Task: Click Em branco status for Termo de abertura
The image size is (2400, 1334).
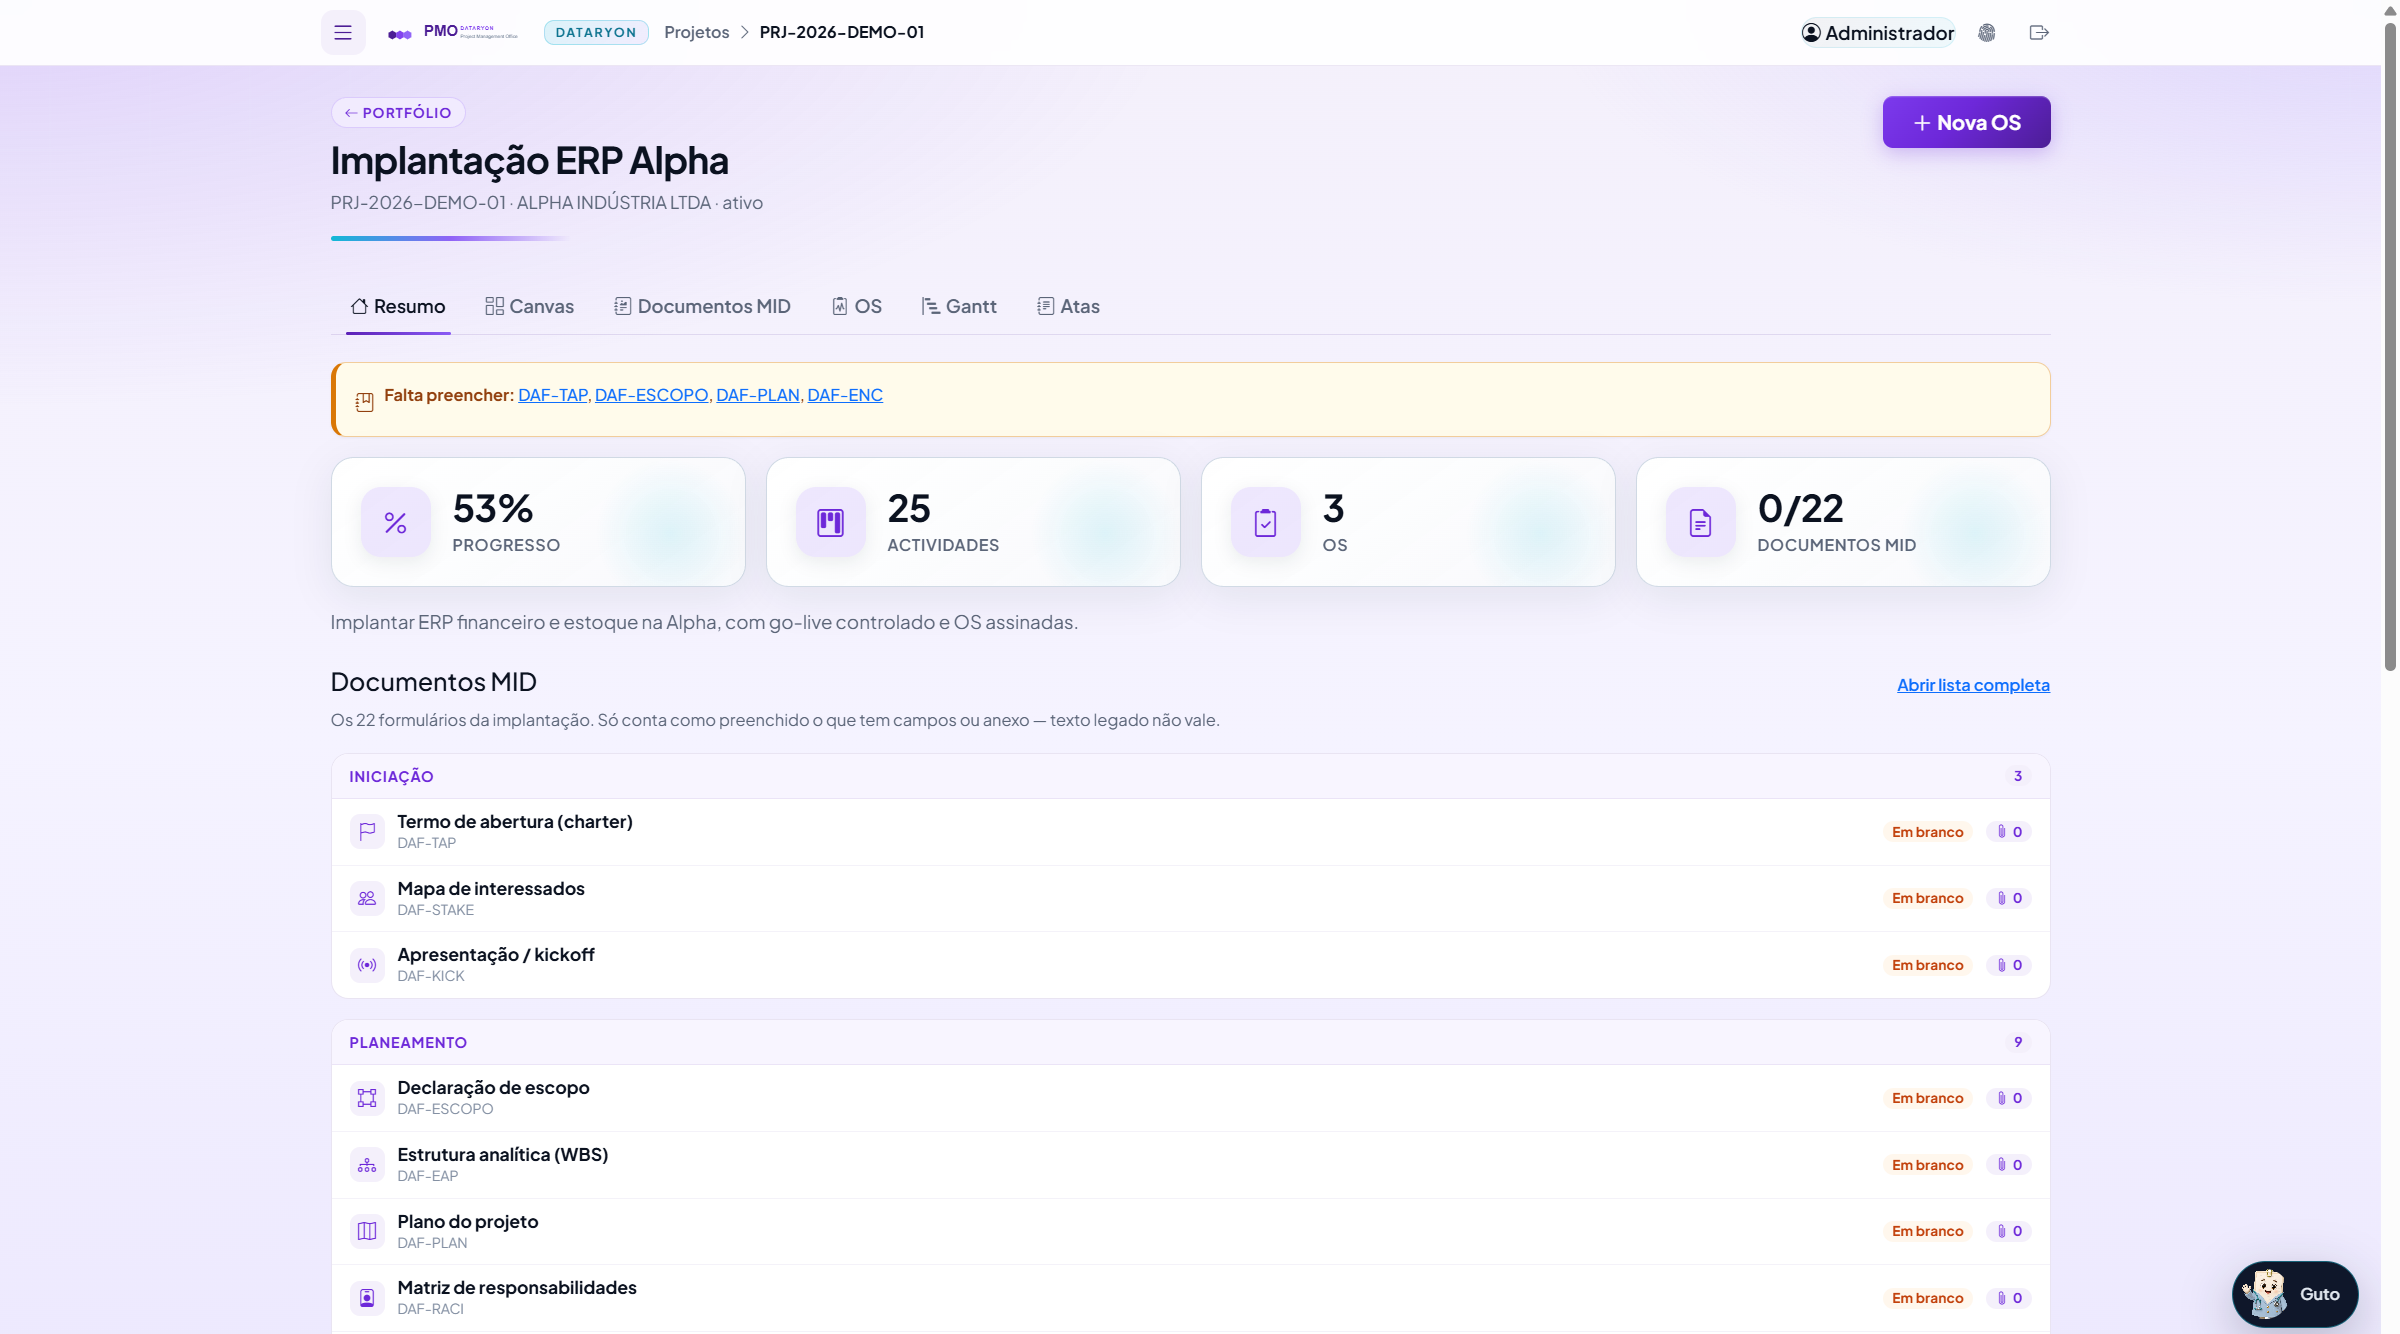Action: (1927, 832)
